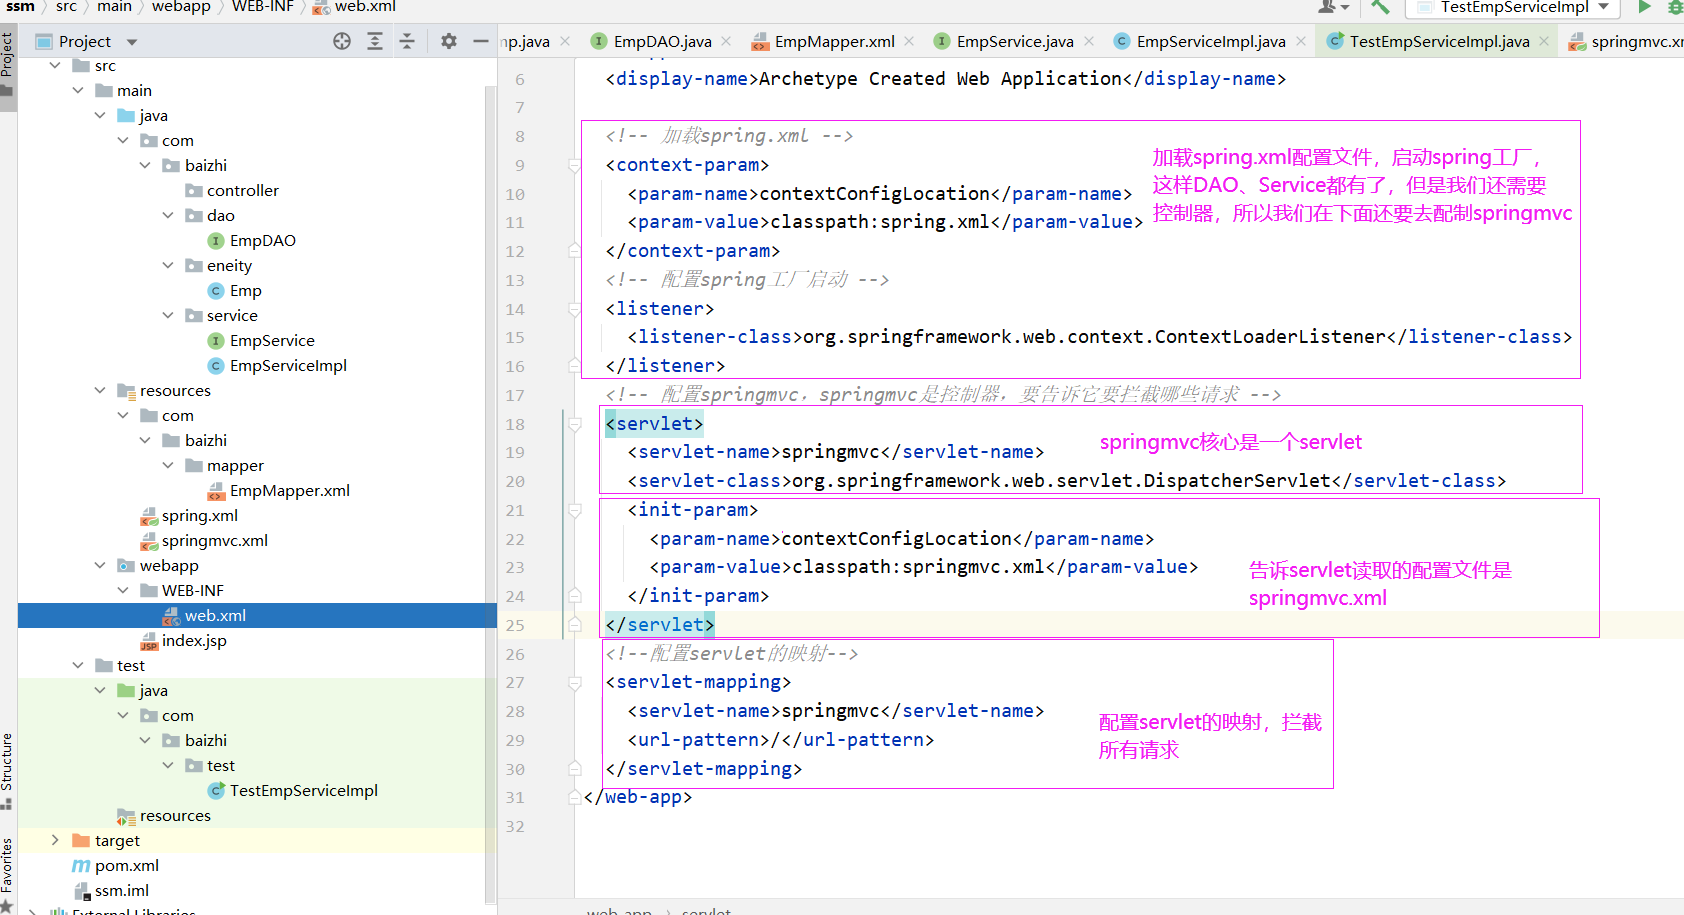1684x915 pixels.
Task: Click the Expand All icon in Project panel
Action: click(375, 41)
